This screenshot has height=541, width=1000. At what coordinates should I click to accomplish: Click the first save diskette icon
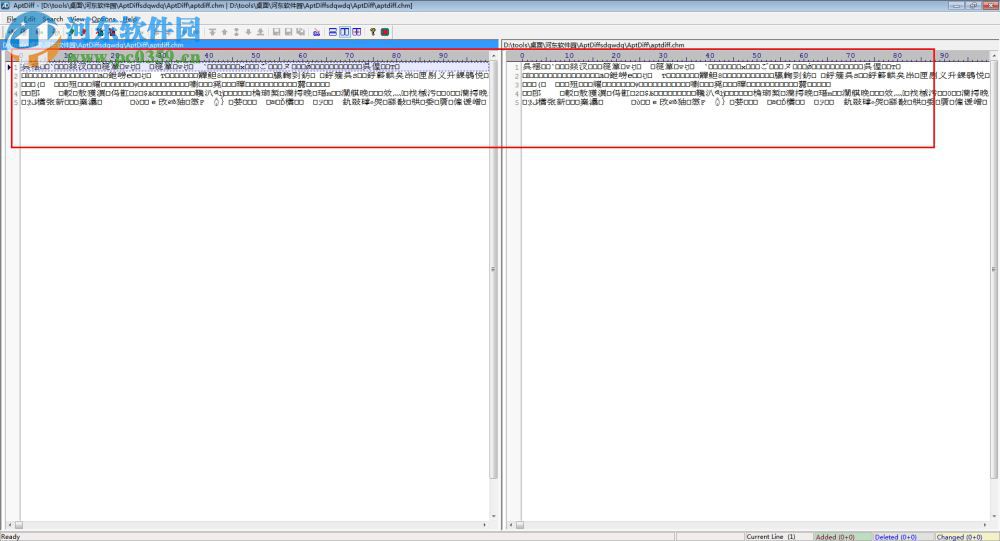[x=276, y=32]
